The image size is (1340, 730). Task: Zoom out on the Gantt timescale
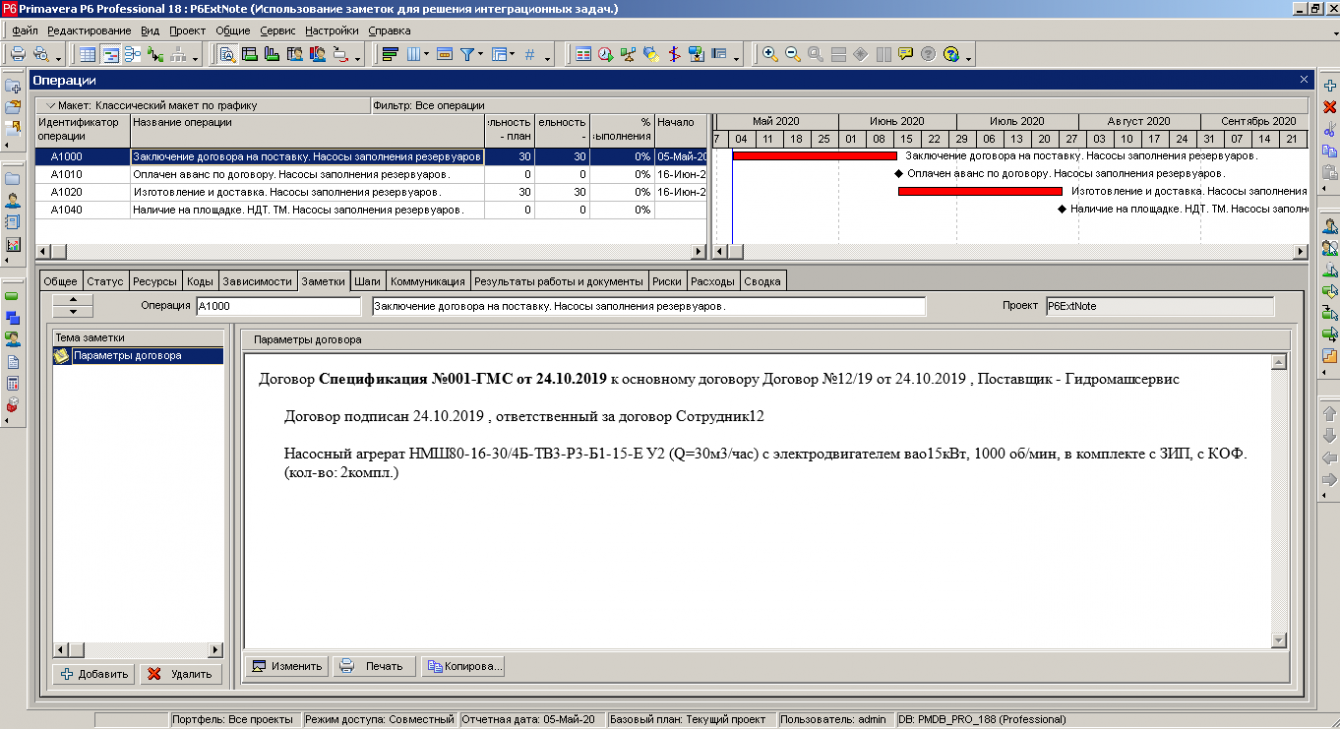(793, 54)
